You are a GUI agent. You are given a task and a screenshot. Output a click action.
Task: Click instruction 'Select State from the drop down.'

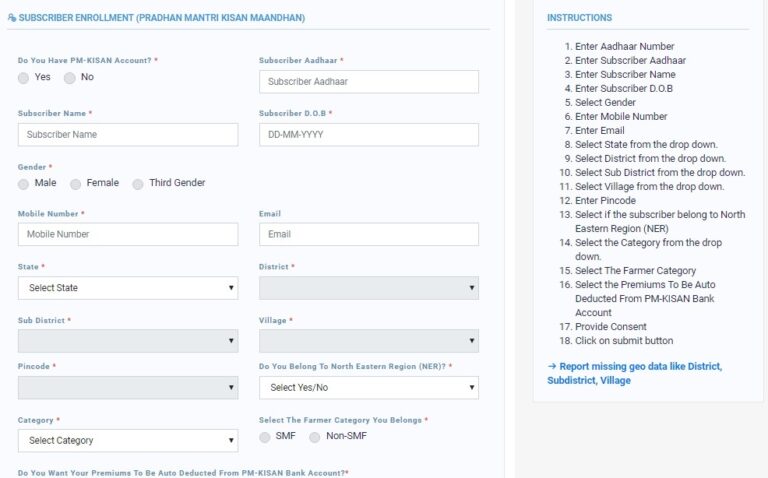(646, 144)
